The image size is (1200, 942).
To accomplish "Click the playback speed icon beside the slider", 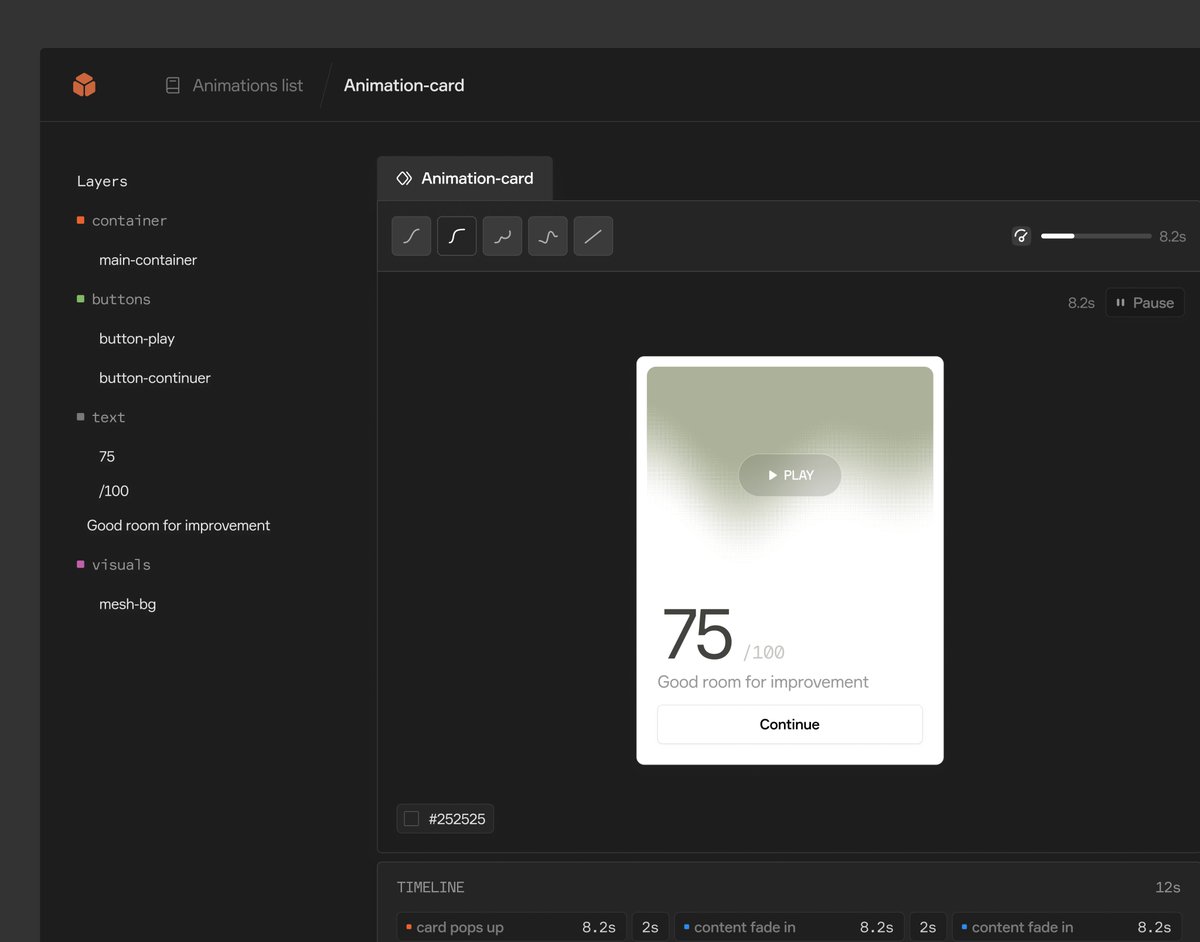I will pos(1021,236).
